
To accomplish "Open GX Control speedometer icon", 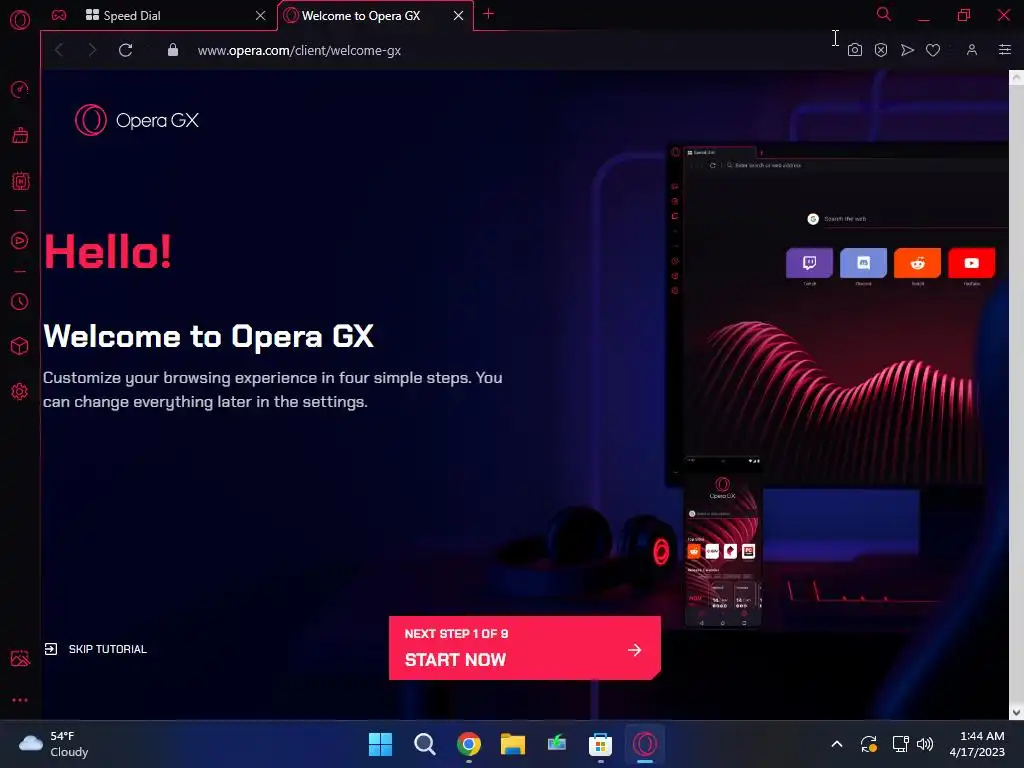I will tap(20, 89).
